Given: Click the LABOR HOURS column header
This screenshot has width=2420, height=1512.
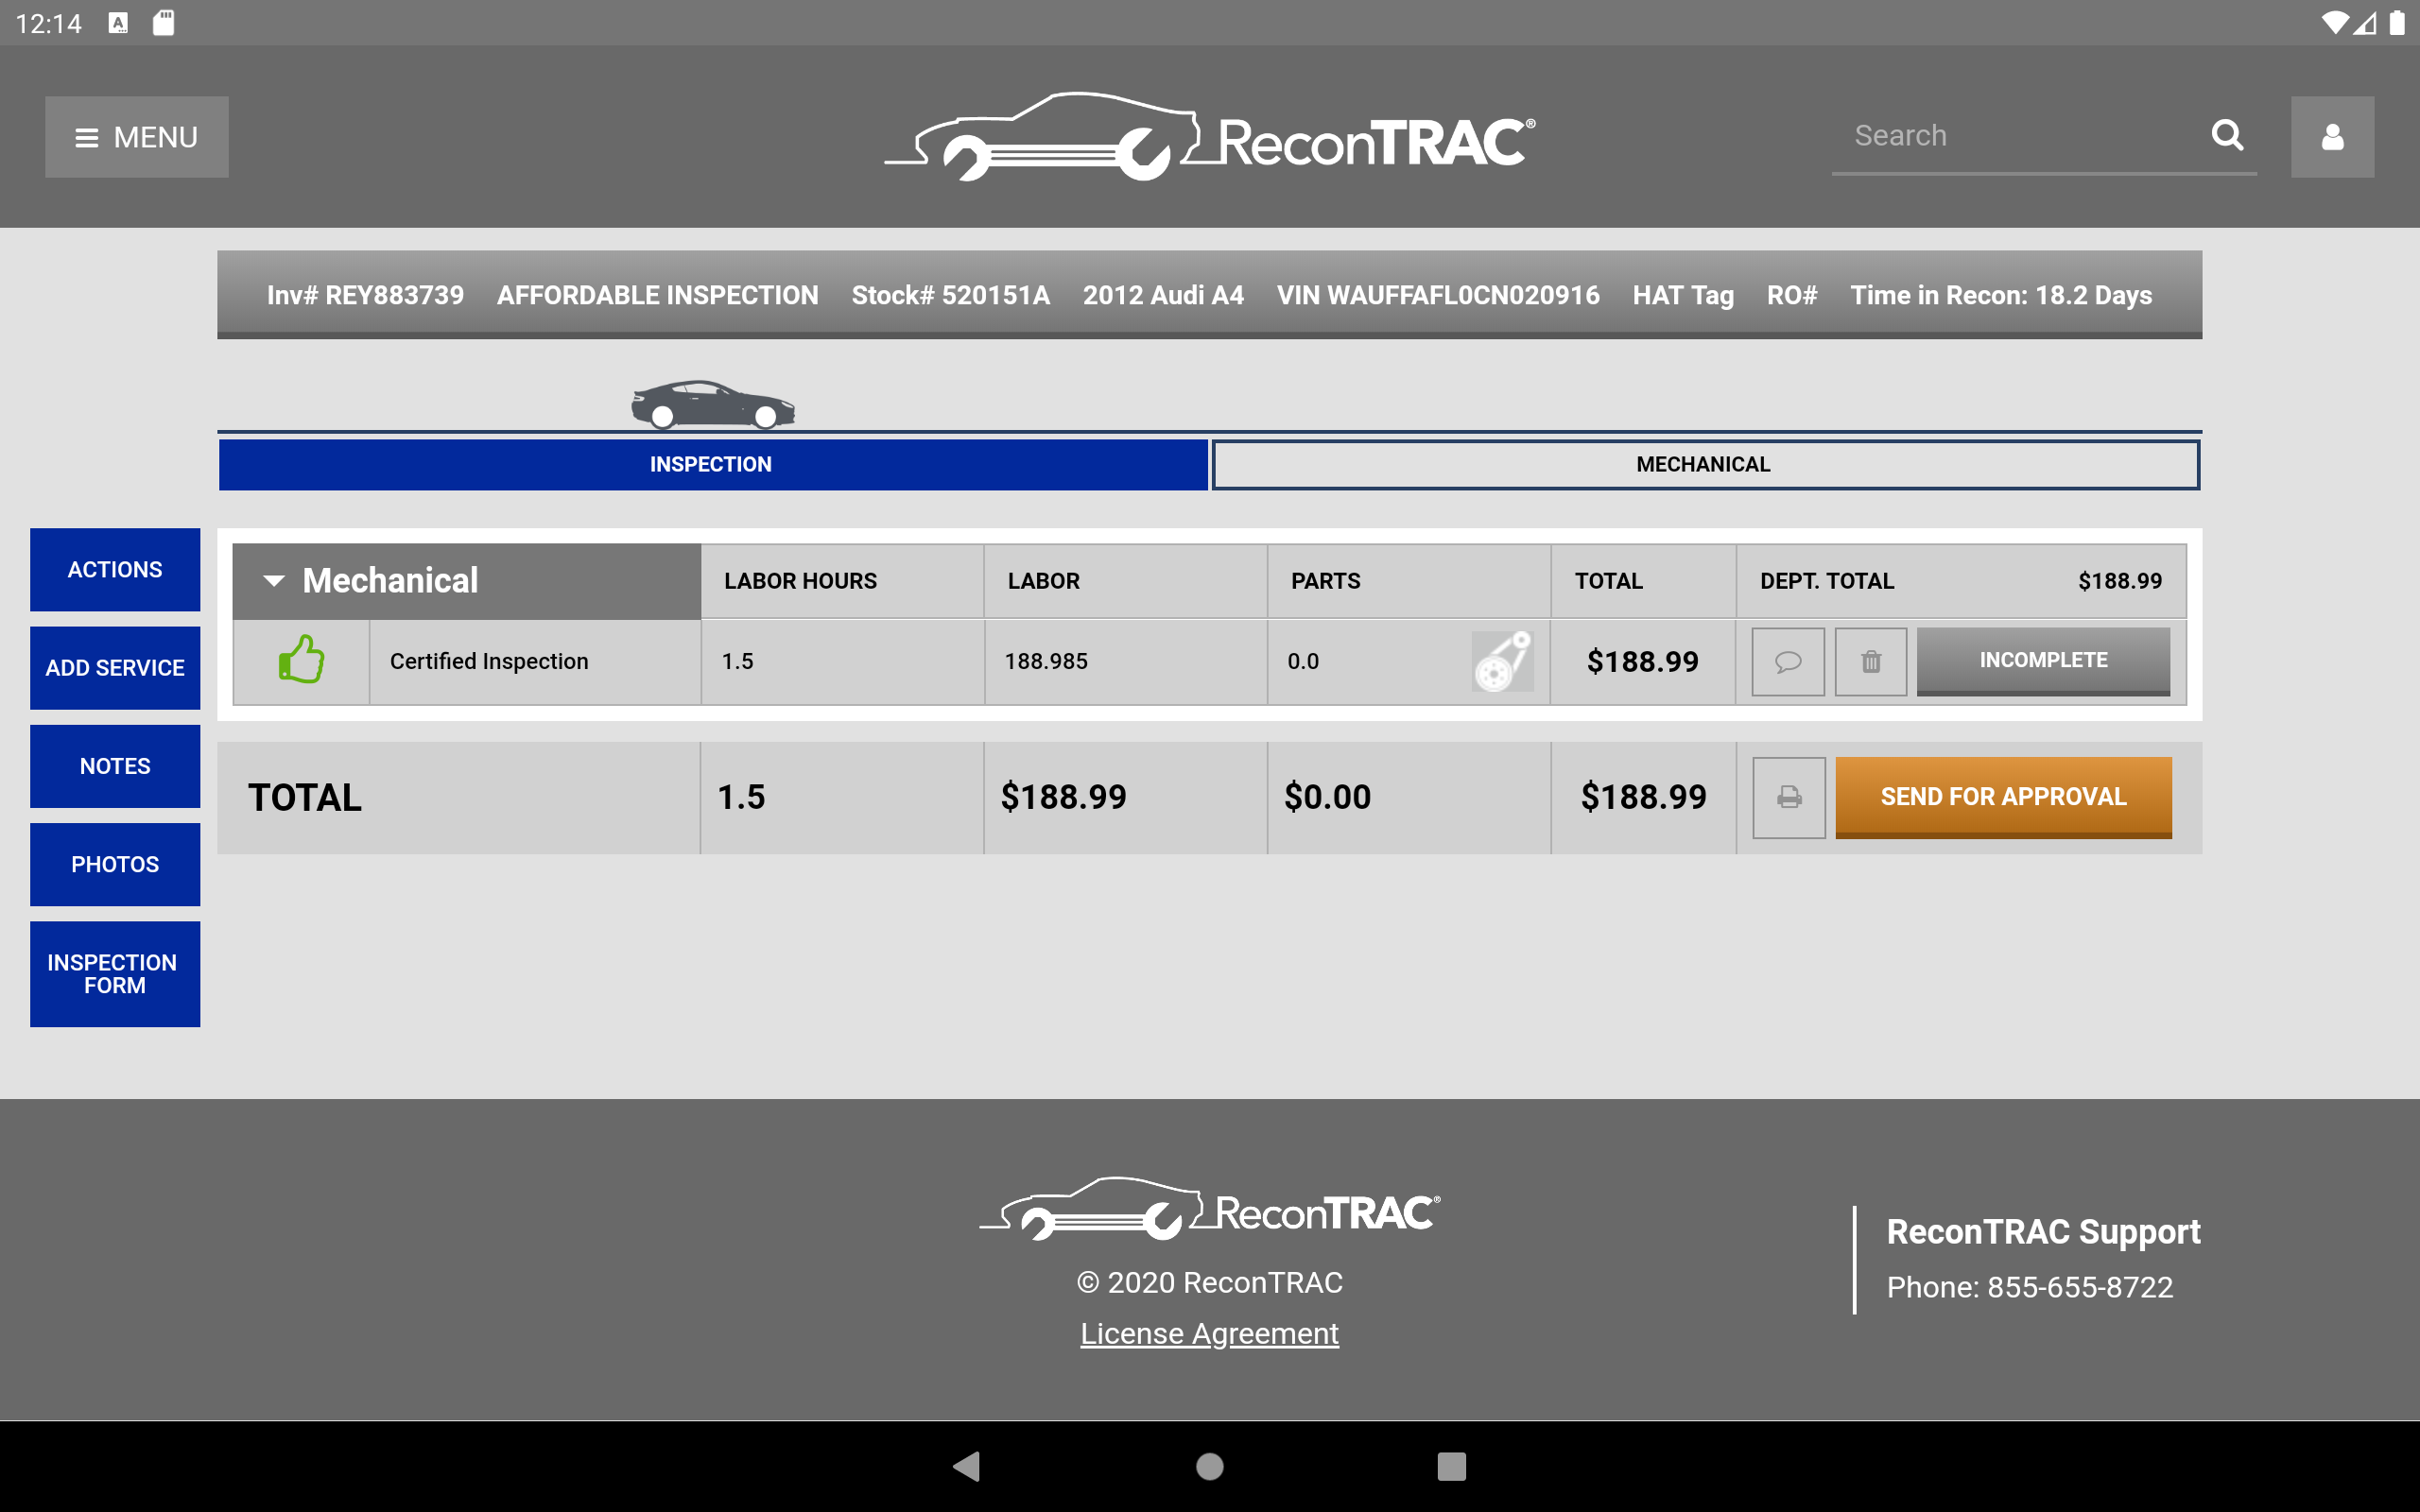Looking at the screenshot, I should click(800, 581).
